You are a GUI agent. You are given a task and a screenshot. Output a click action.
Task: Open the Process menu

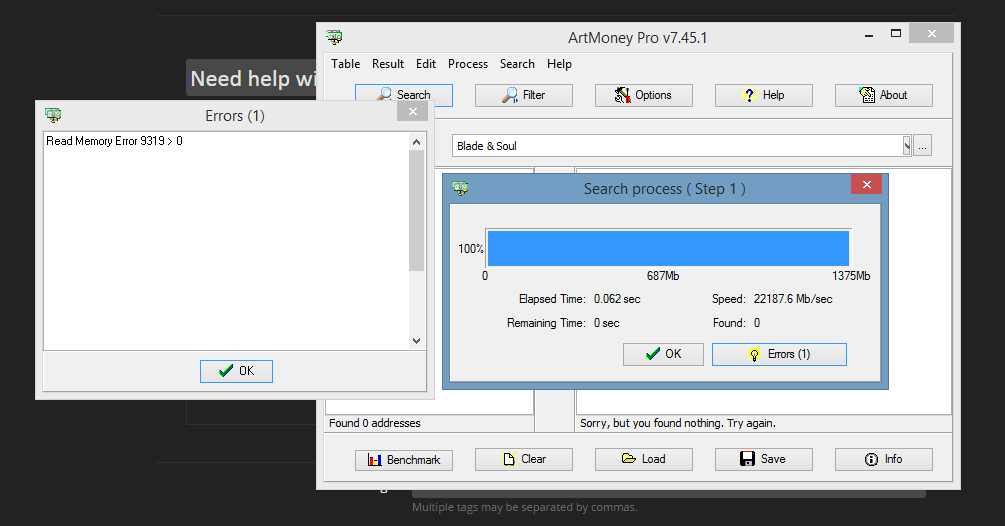point(468,64)
